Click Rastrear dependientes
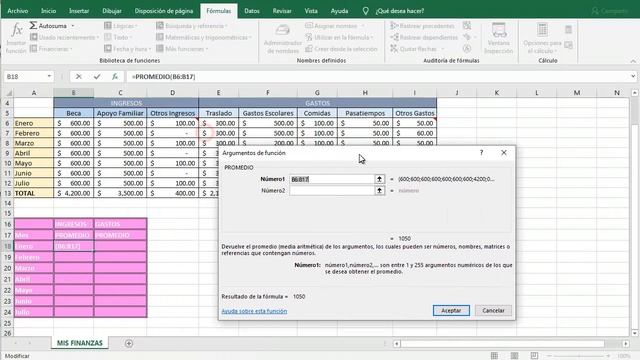640x360 pixels. coord(424,37)
